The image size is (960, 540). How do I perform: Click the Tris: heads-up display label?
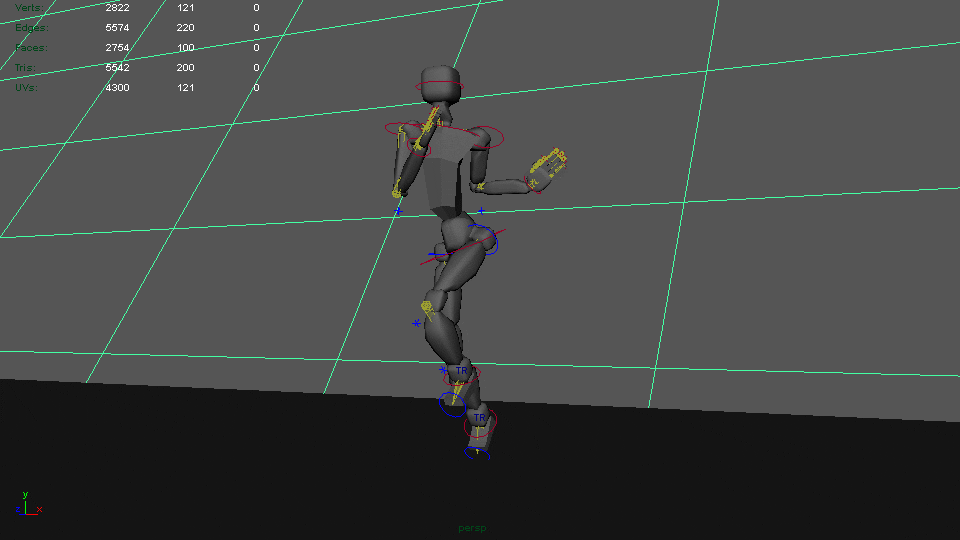[x=25, y=67]
